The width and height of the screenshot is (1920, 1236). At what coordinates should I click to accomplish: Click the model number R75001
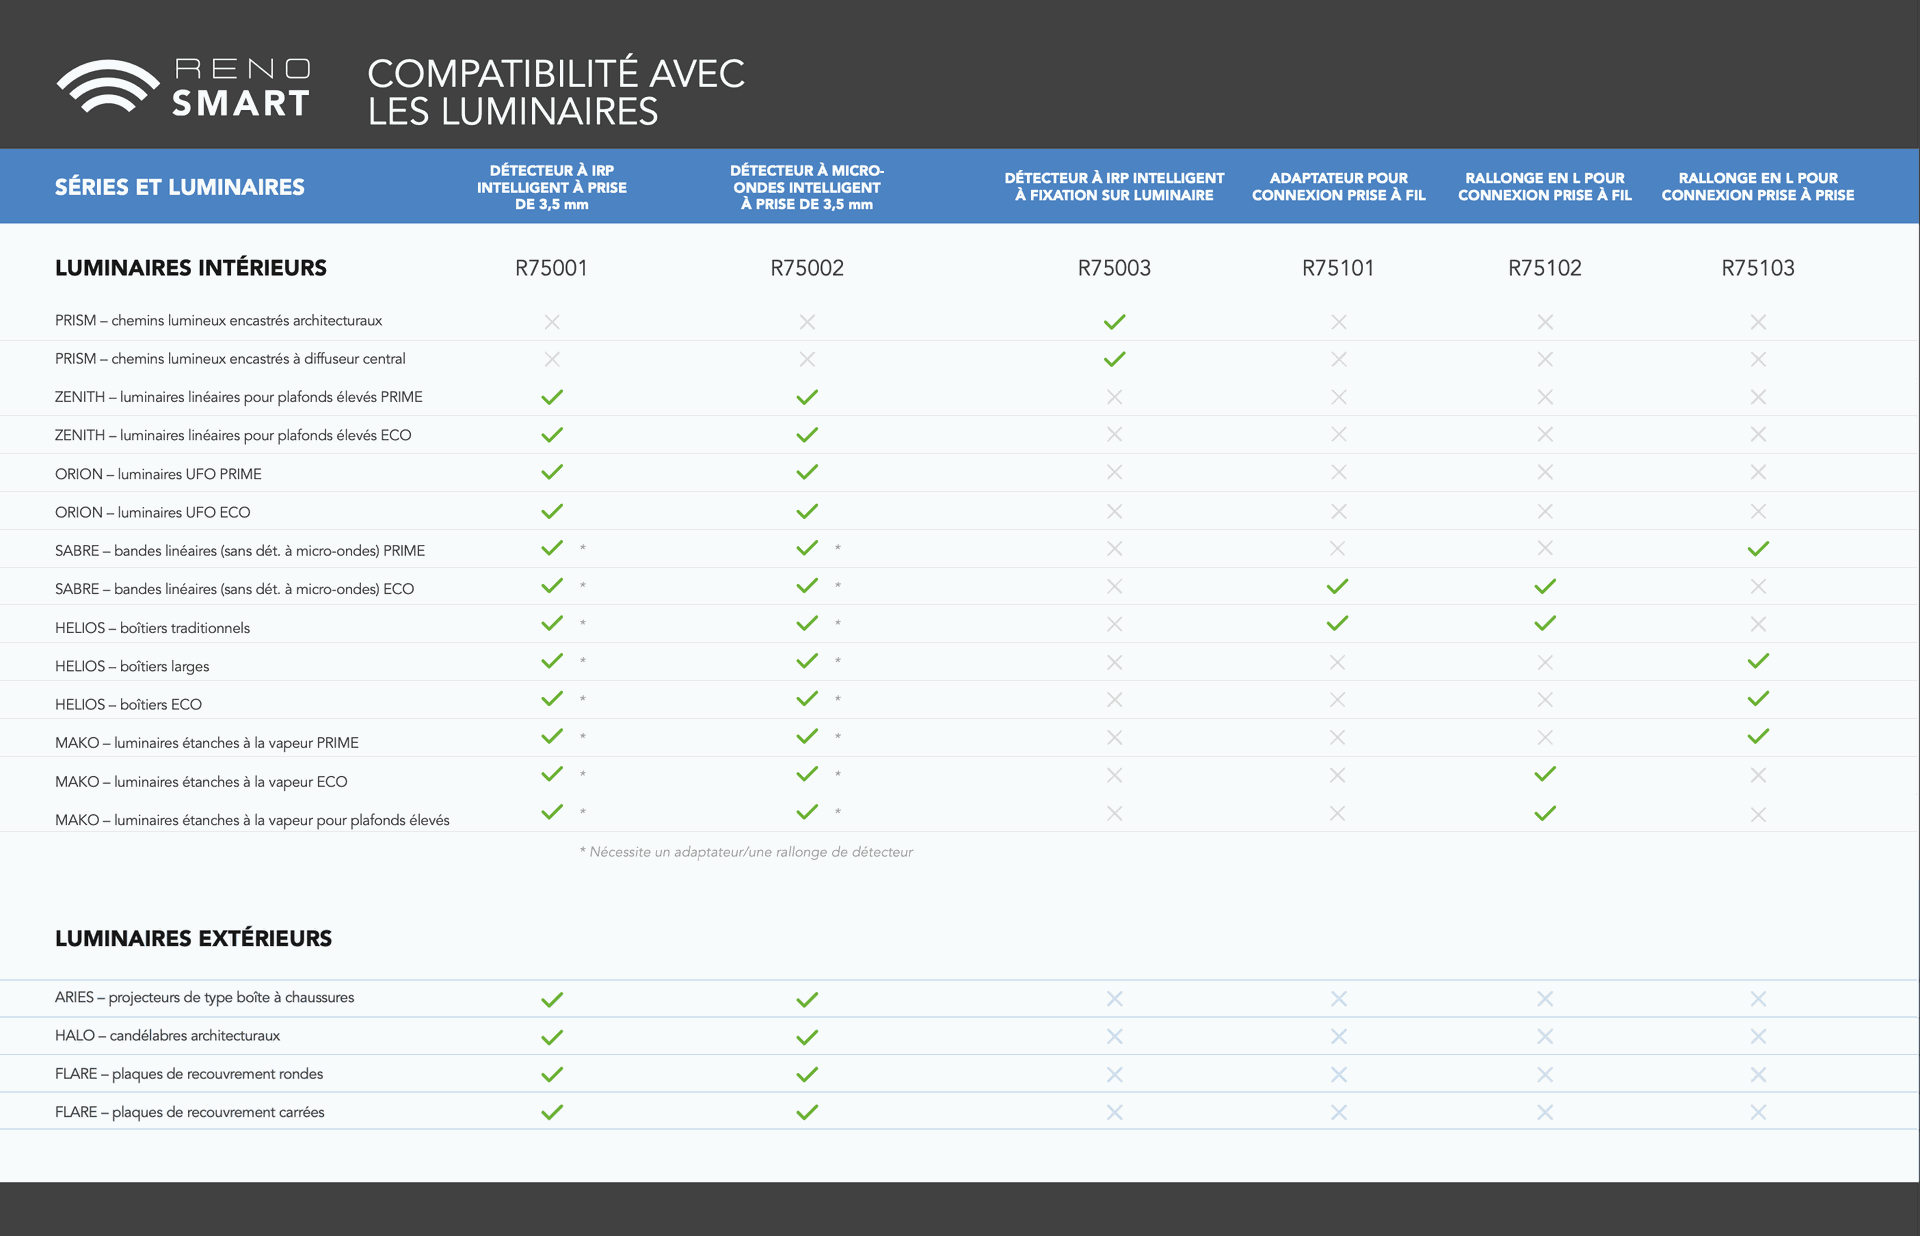(552, 268)
